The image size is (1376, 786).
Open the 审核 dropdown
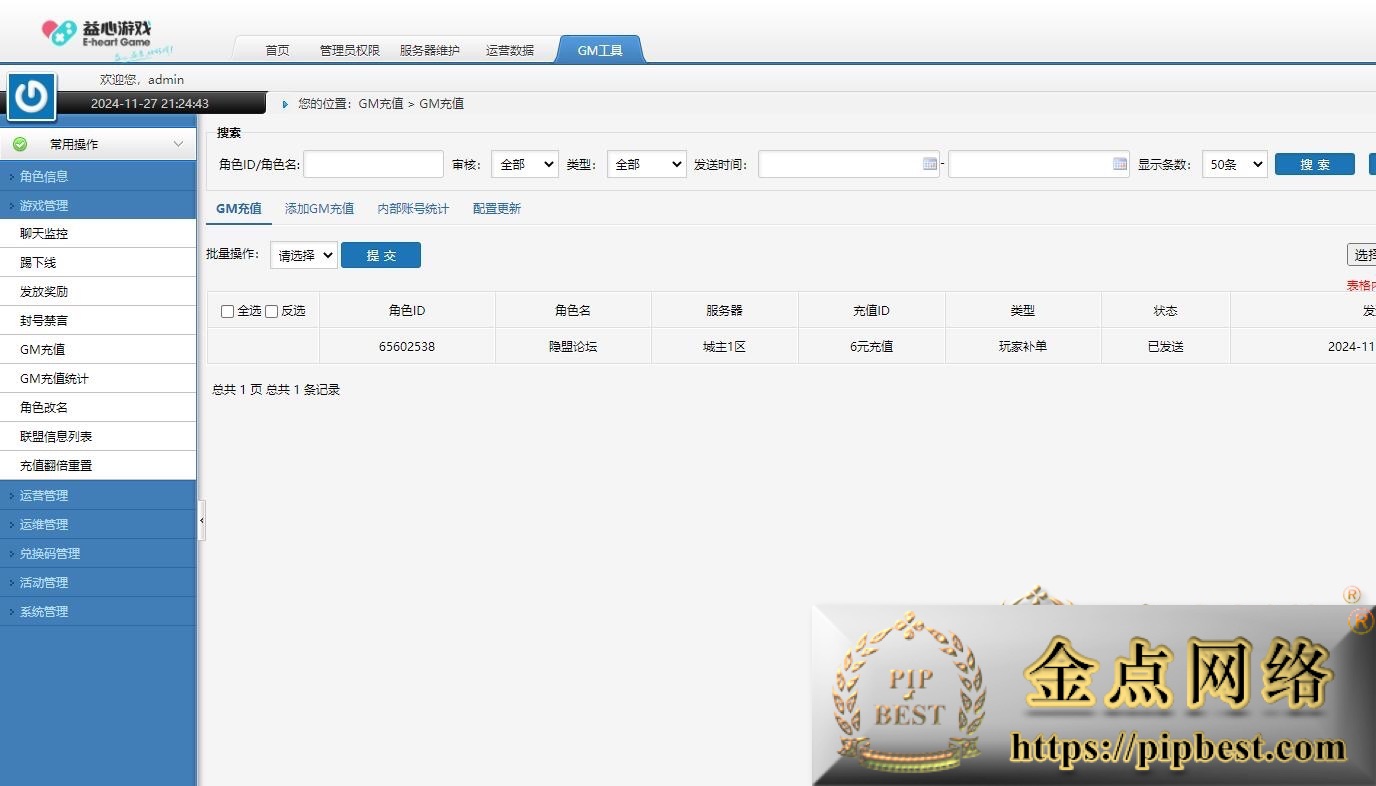click(524, 164)
